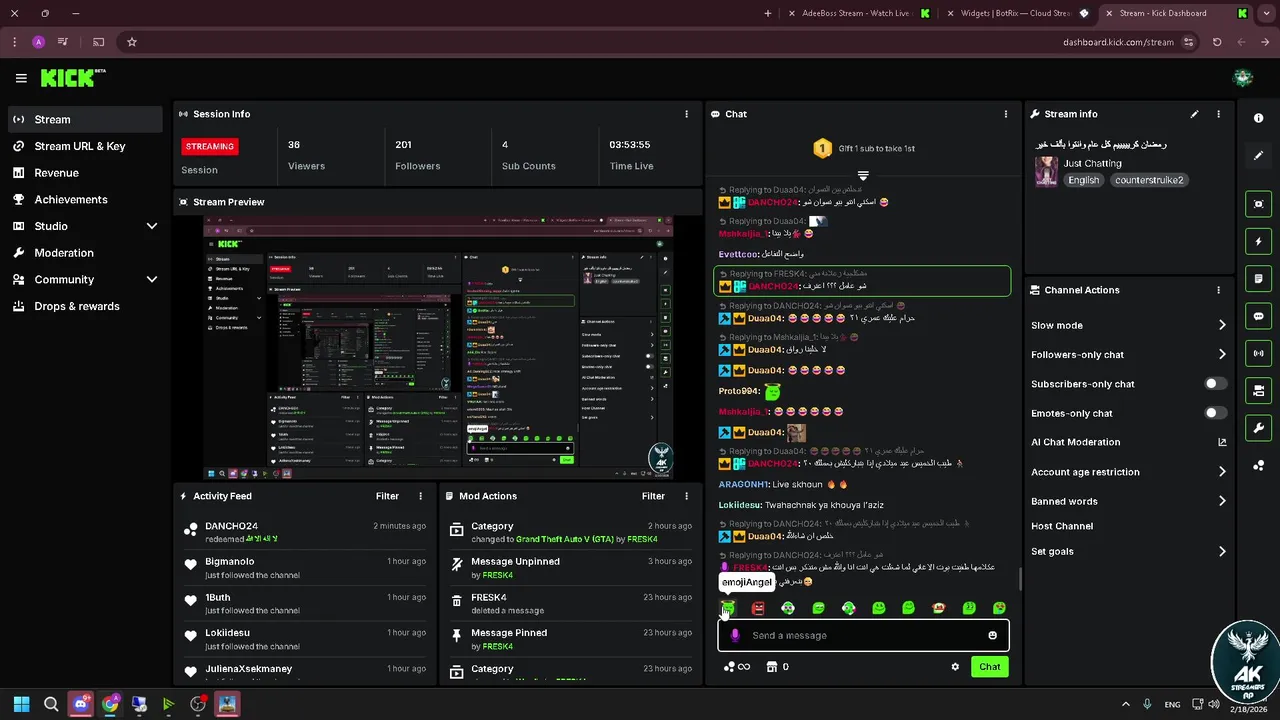Click STREAMING status badge
The height and width of the screenshot is (720, 1280).
(210, 146)
